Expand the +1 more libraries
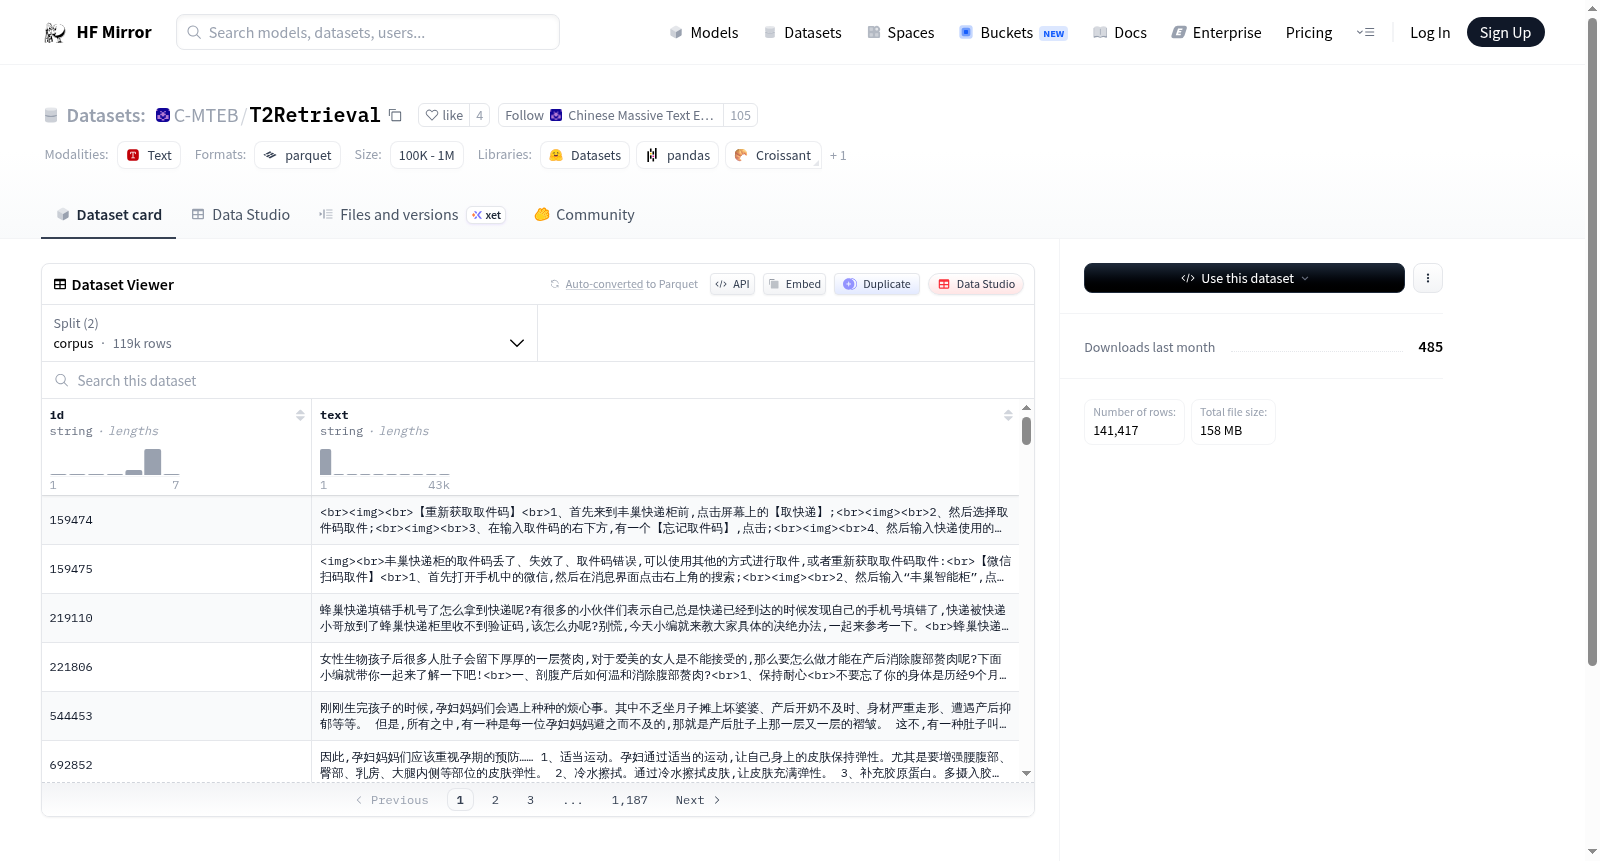This screenshot has width=1600, height=861. pyautogui.click(x=838, y=155)
